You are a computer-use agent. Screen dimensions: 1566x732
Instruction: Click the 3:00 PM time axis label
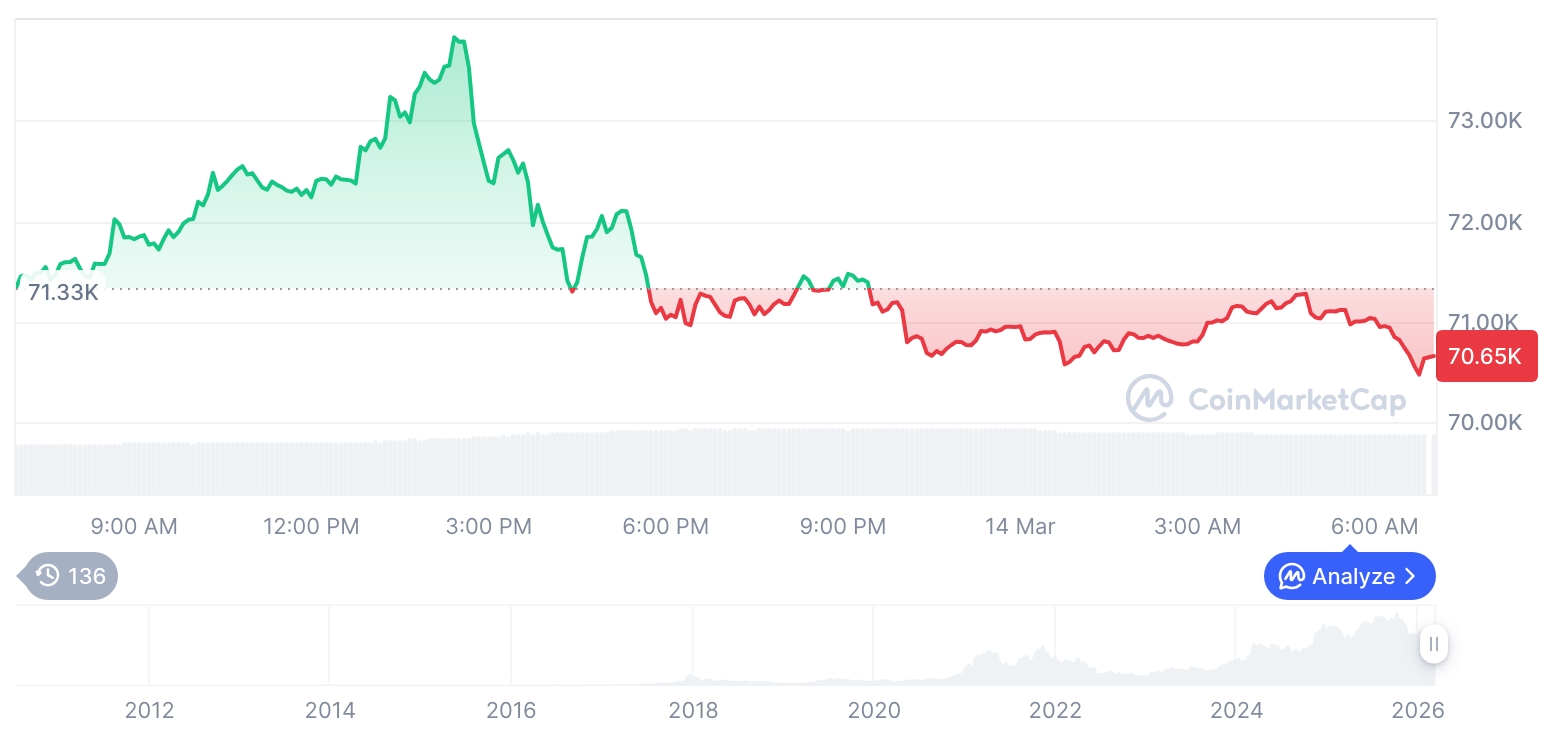[488, 526]
